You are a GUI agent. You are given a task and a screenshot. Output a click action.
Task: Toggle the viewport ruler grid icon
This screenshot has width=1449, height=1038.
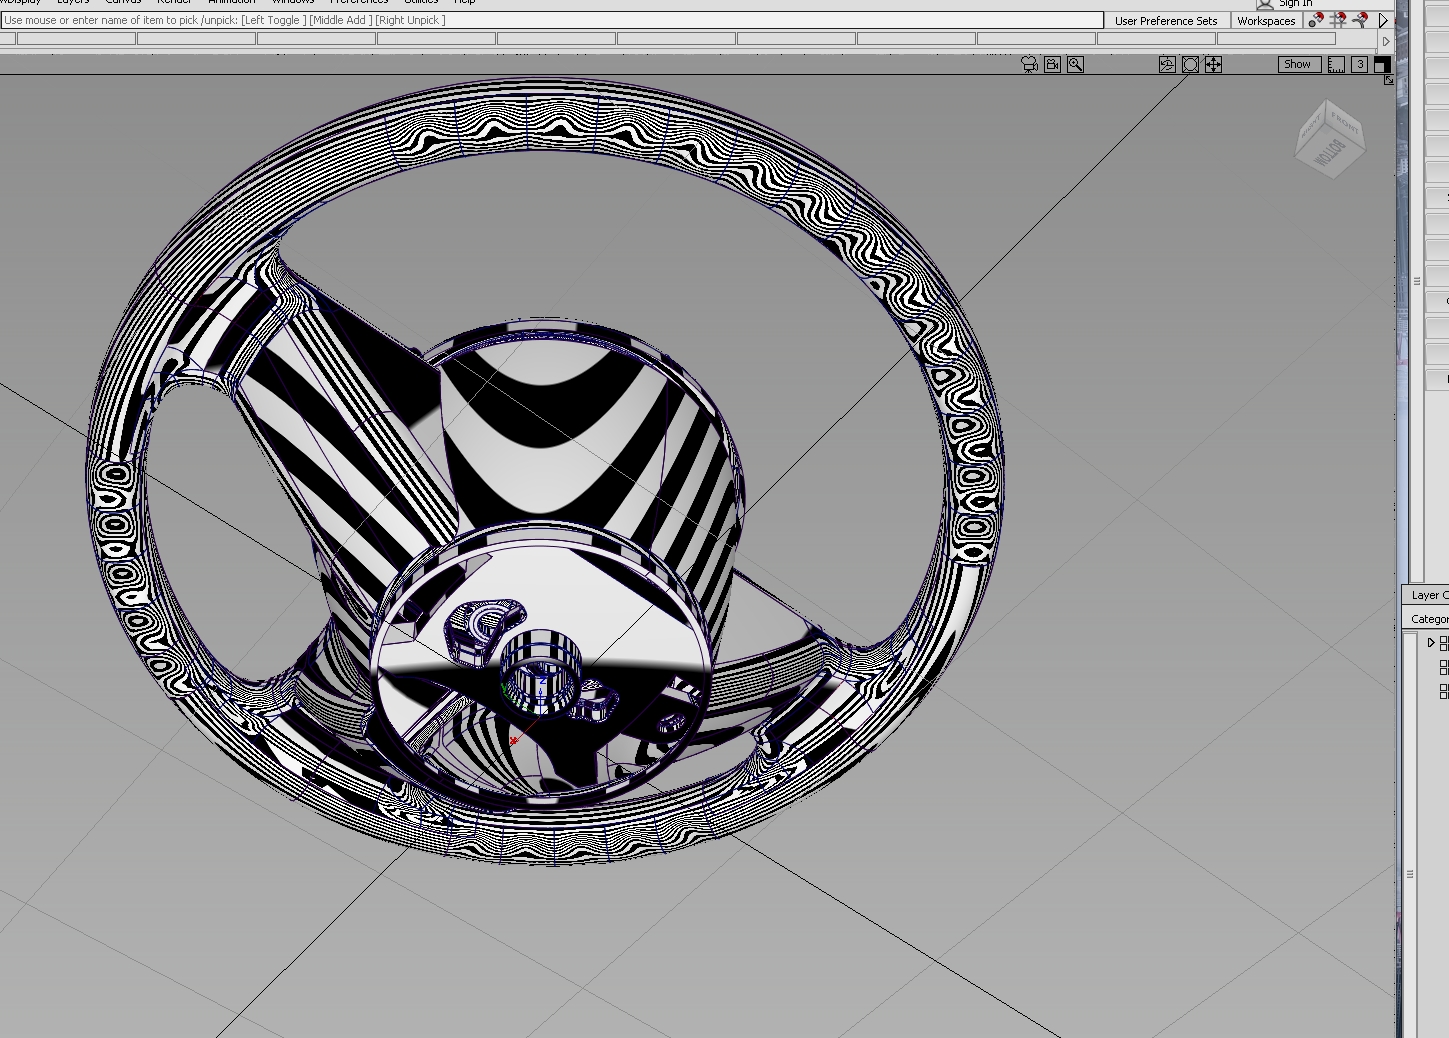(x=1336, y=64)
